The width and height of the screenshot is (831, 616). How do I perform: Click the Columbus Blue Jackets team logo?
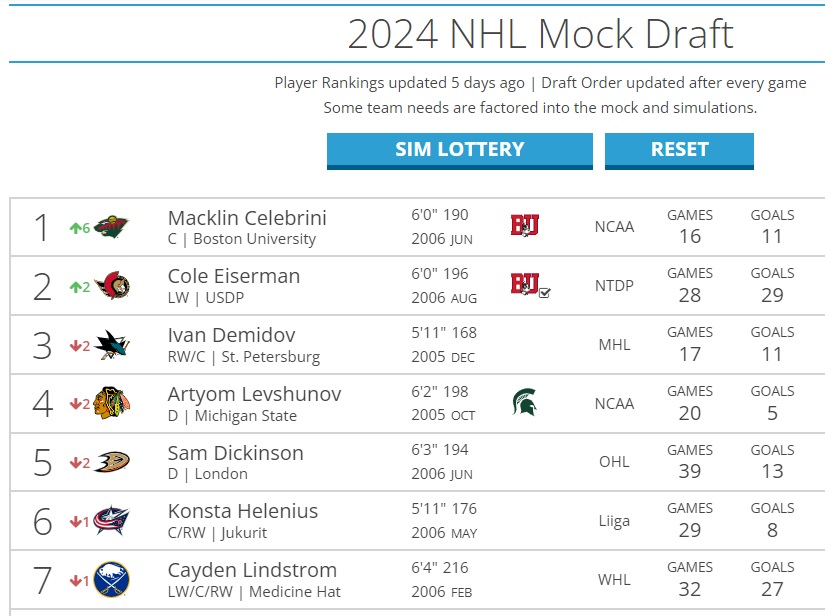(112, 521)
